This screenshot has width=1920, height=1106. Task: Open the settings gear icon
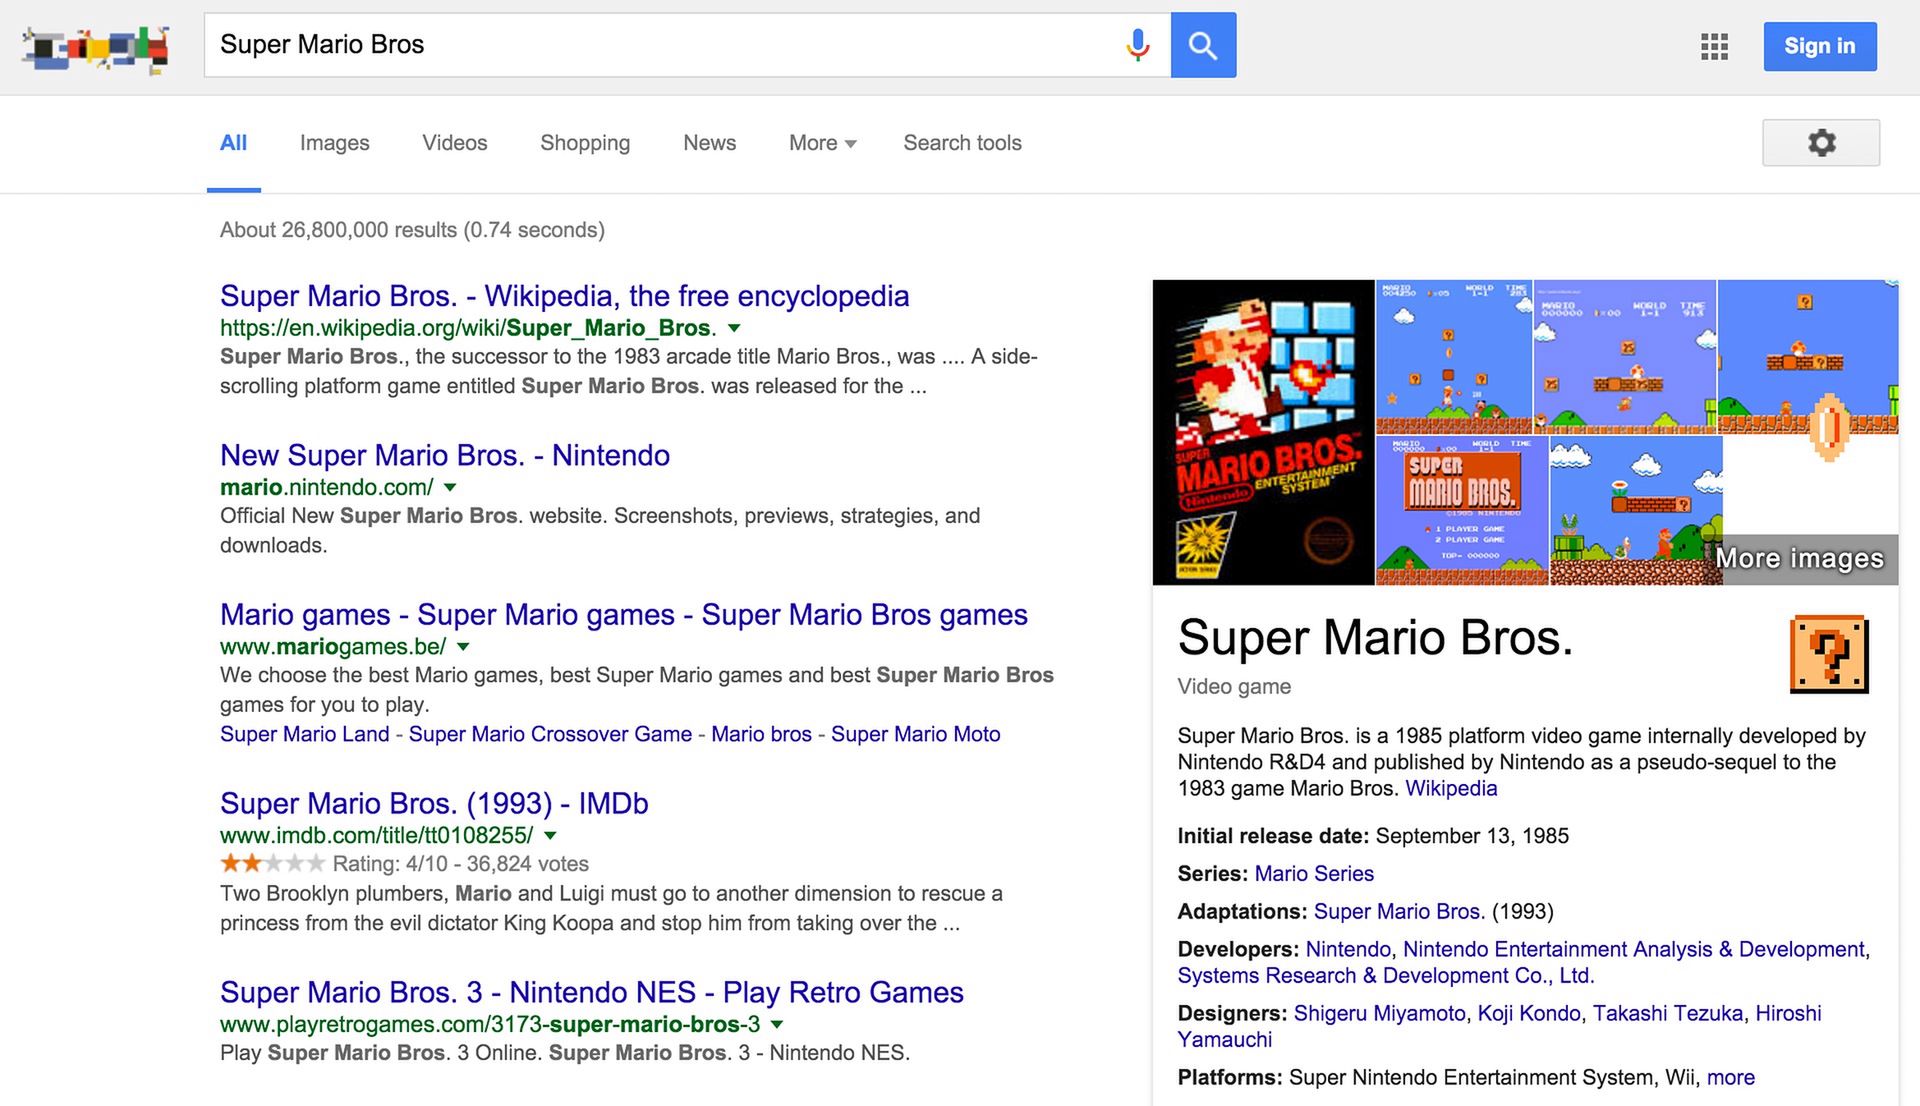pyautogui.click(x=1820, y=143)
